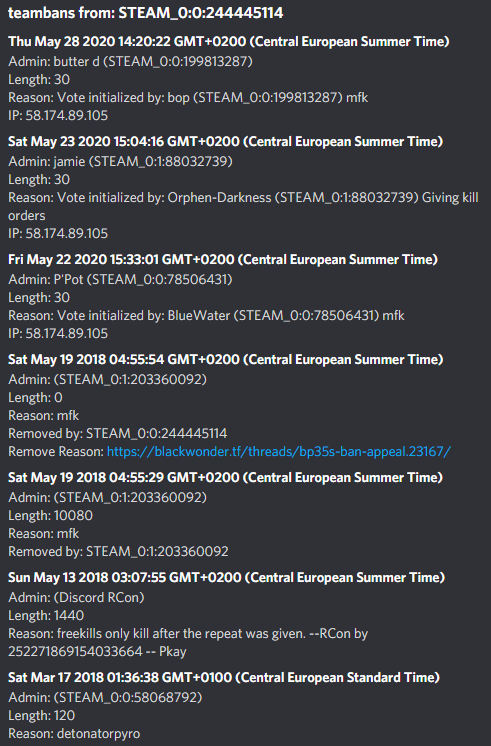Click the BlueWater vote reason line
491x746 pixels.
tap(206, 315)
